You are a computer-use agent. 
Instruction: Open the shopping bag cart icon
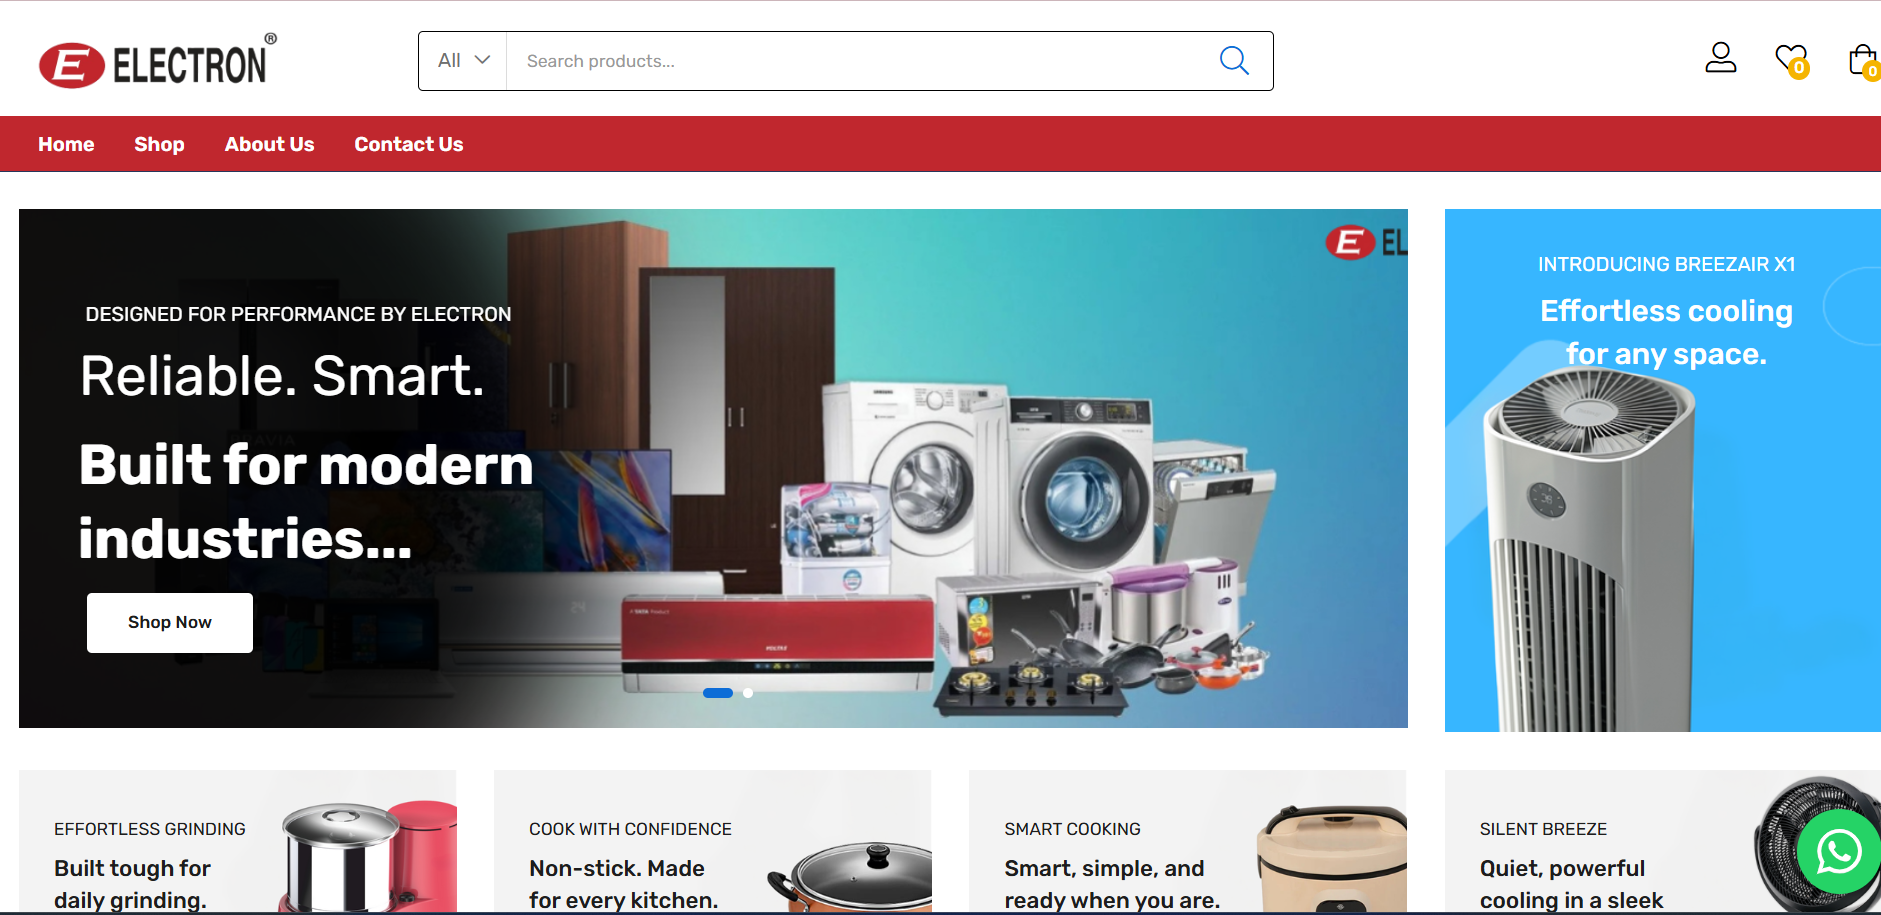[x=1862, y=60]
